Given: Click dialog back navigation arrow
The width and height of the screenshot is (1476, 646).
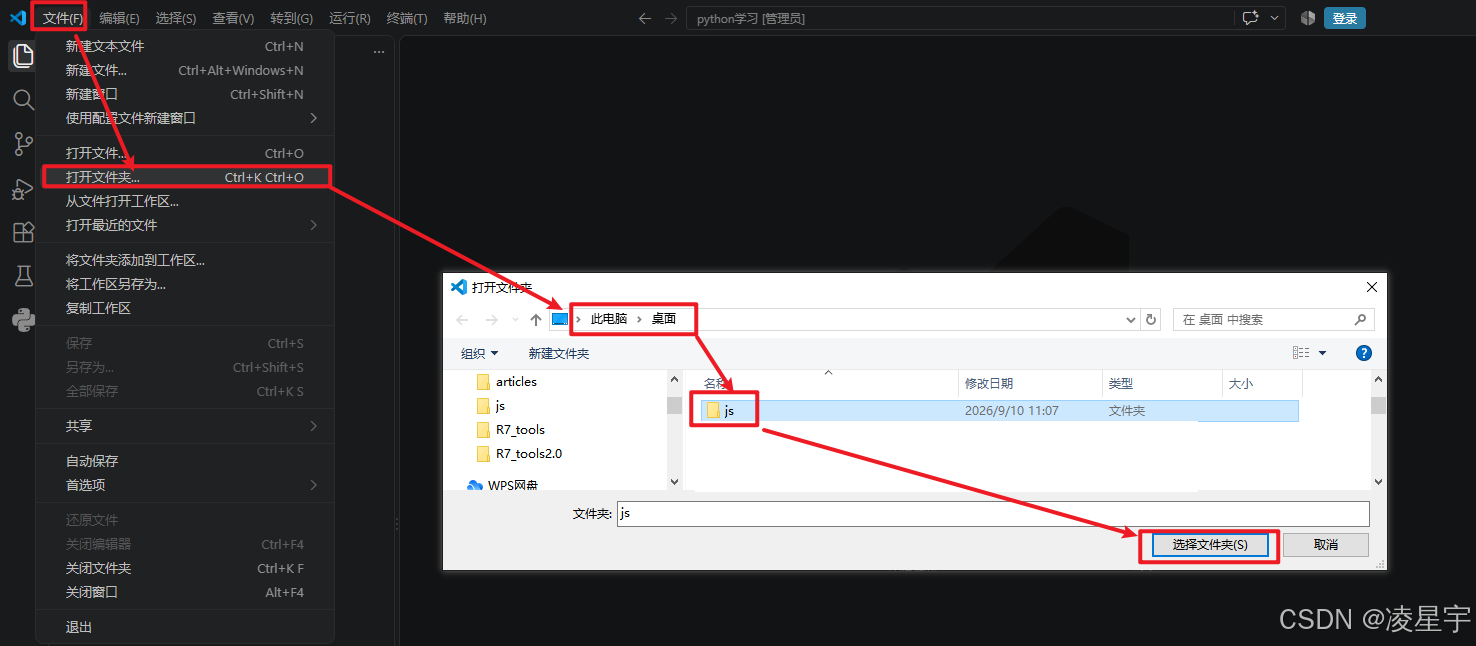Looking at the screenshot, I should pyautogui.click(x=462, y=320).
